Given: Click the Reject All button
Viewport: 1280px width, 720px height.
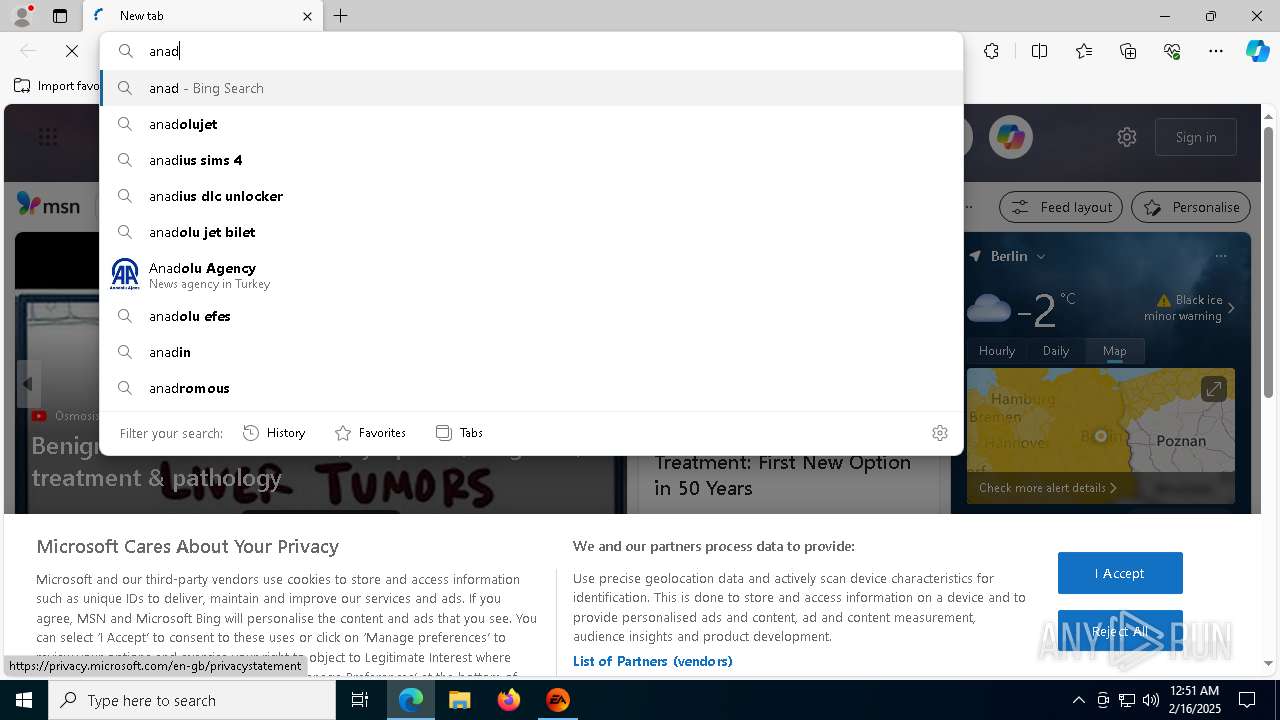Looking at the screenshot, I should coord(1120,631).
